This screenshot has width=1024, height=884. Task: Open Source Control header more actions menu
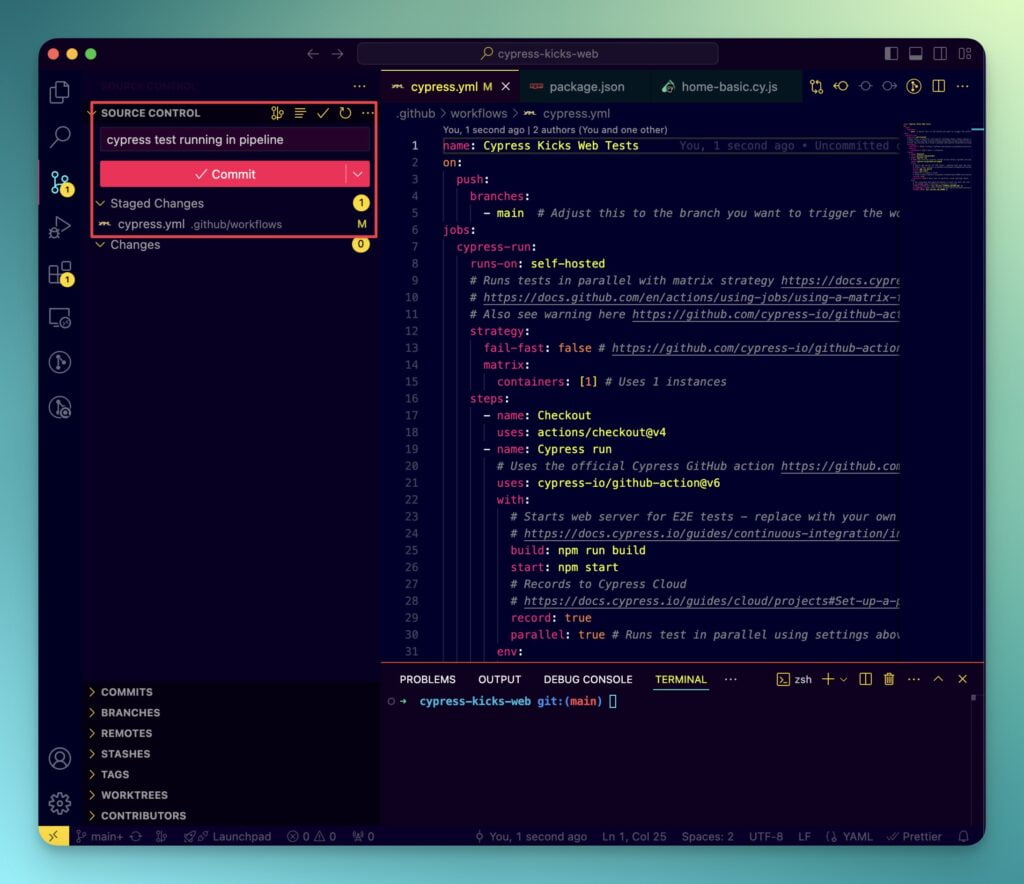(x=368, y=113)
